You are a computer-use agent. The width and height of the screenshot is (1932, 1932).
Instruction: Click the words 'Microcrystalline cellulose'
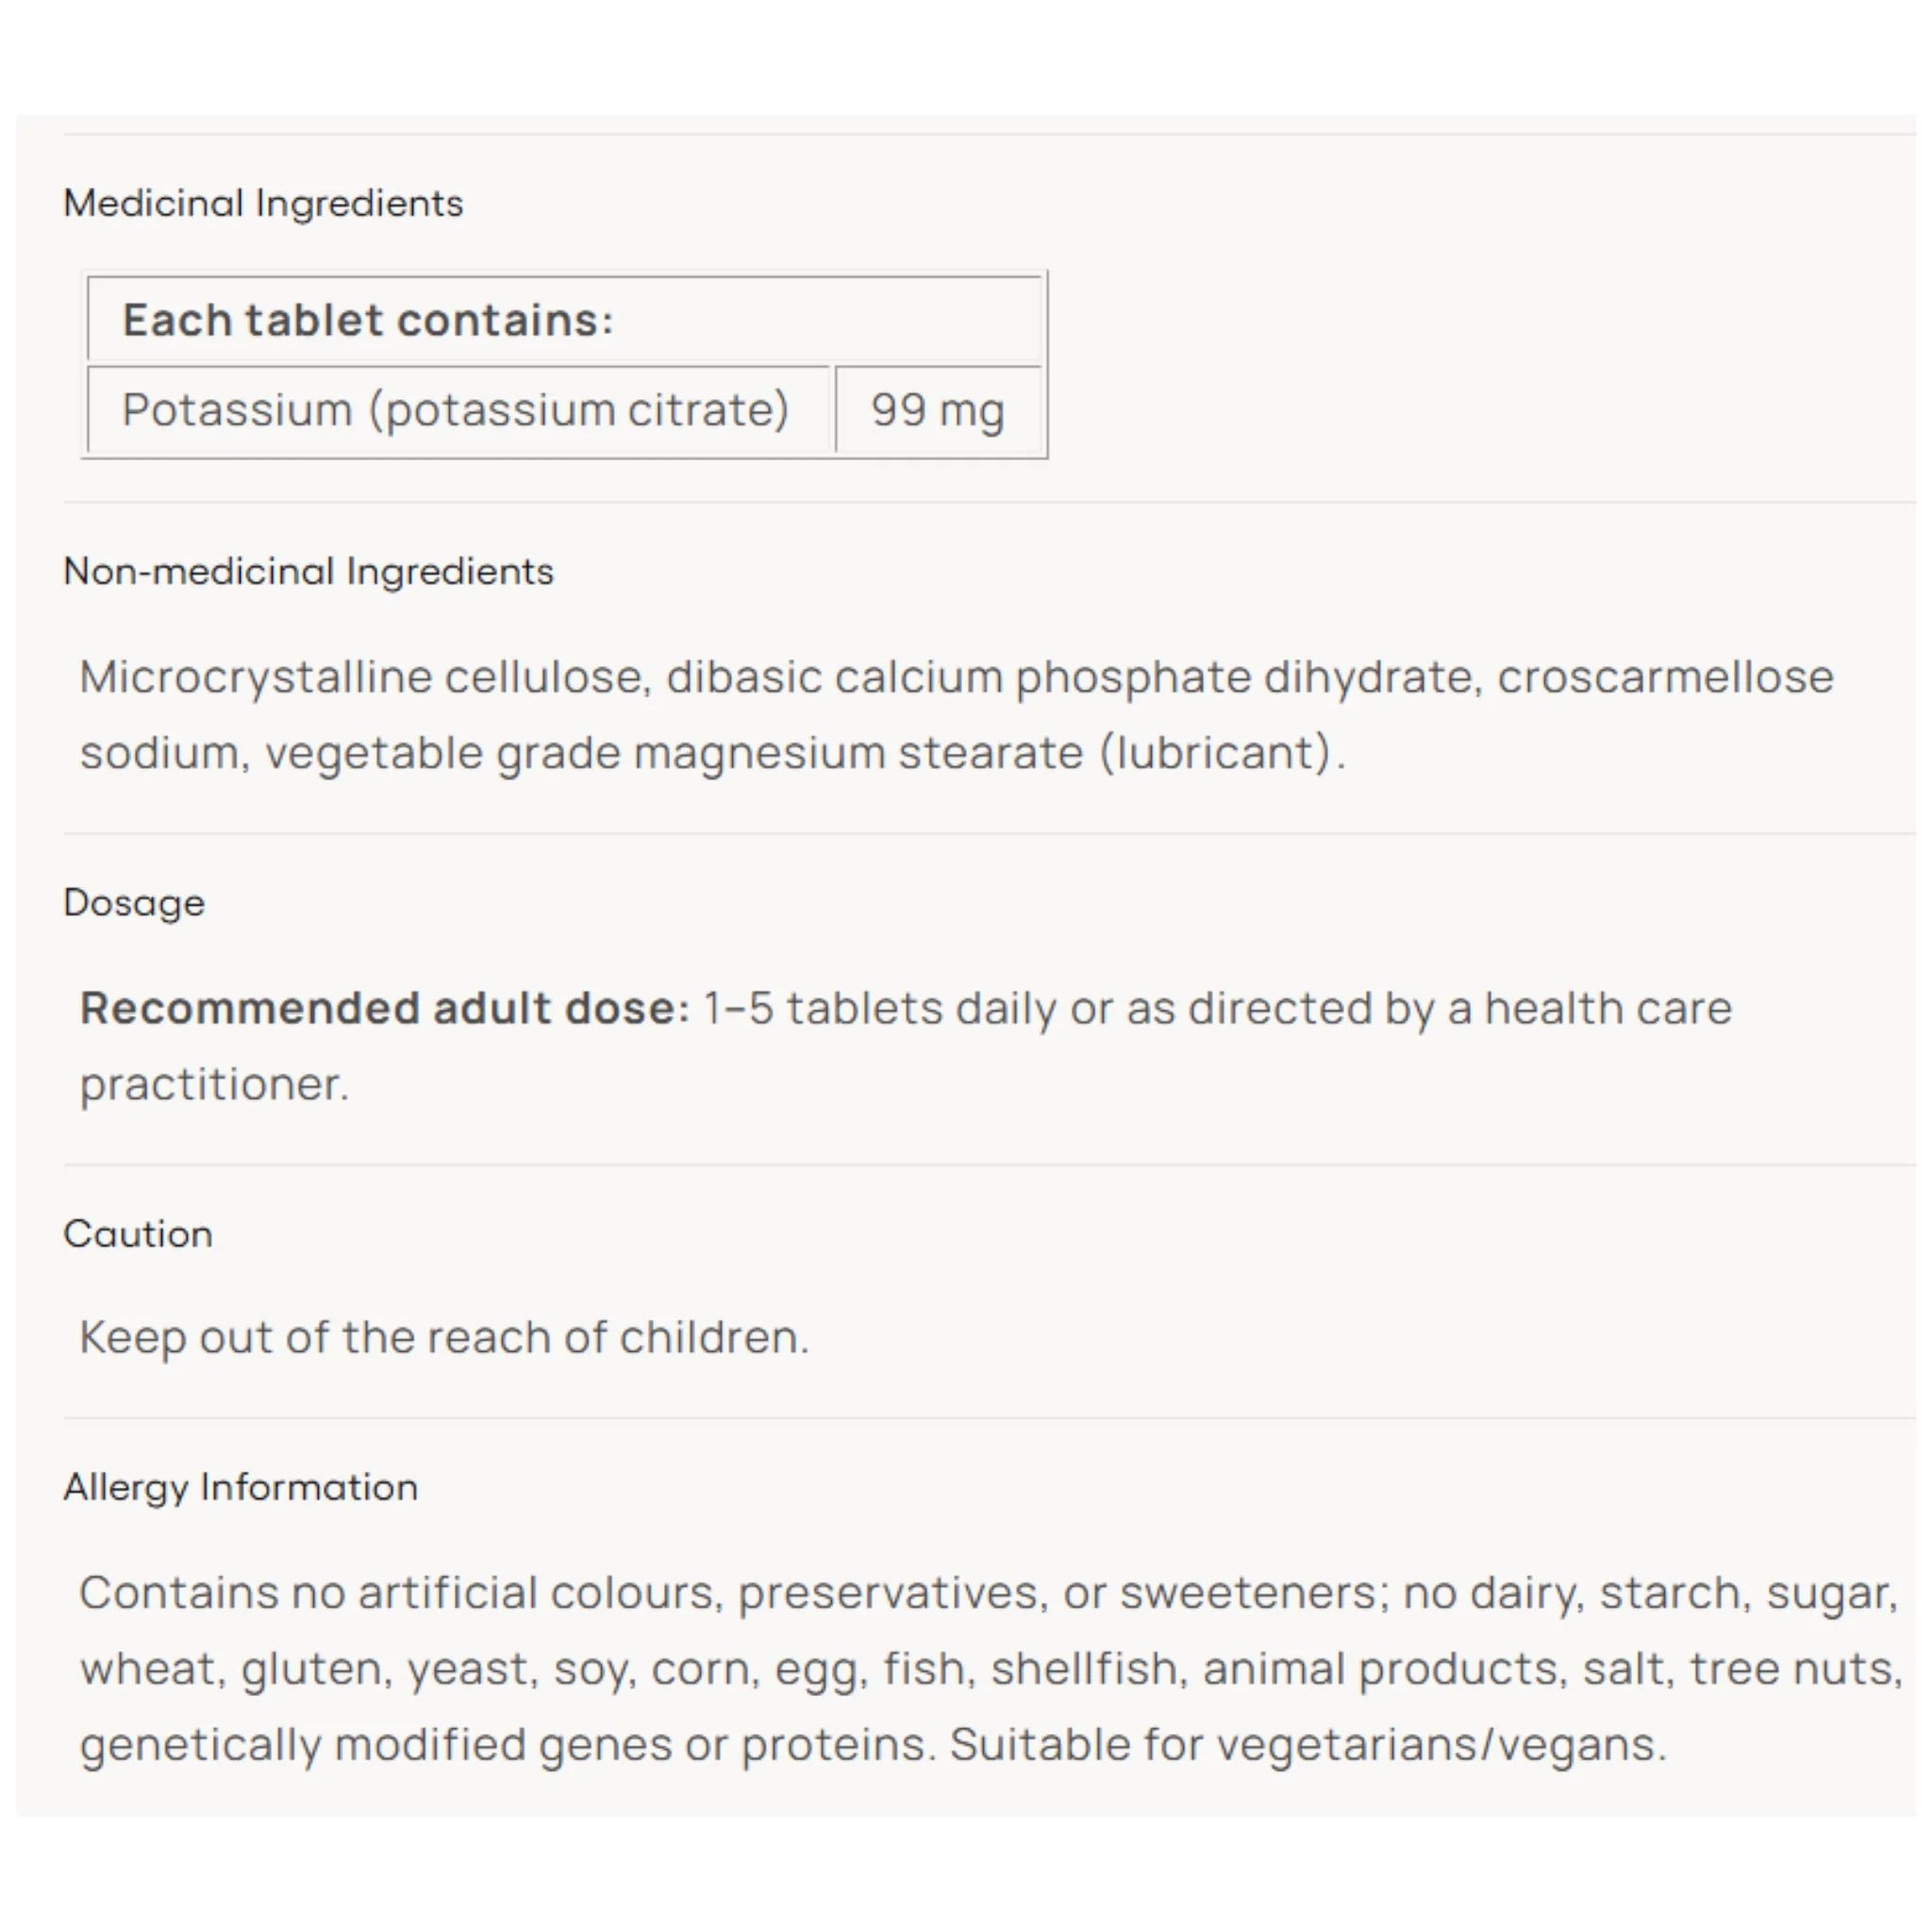(x=366, y=678)
